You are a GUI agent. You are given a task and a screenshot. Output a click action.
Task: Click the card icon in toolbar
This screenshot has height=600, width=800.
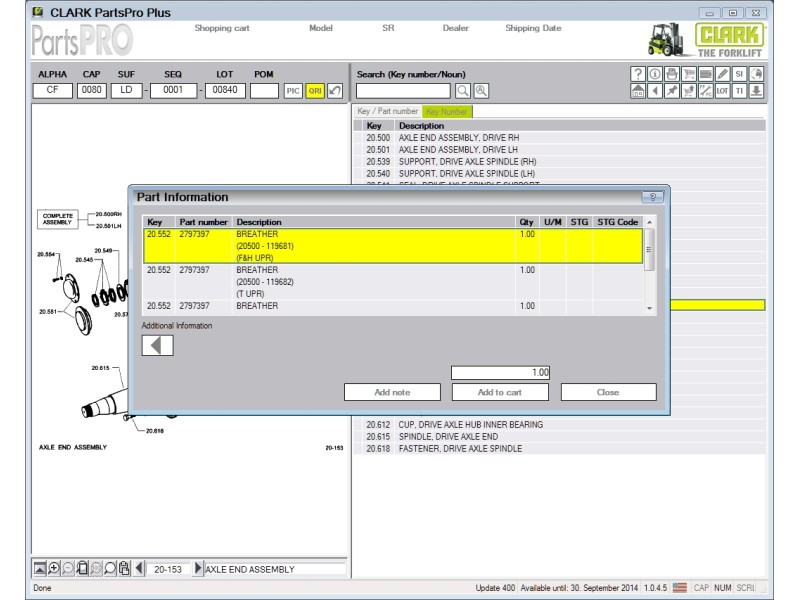(705, 74)
